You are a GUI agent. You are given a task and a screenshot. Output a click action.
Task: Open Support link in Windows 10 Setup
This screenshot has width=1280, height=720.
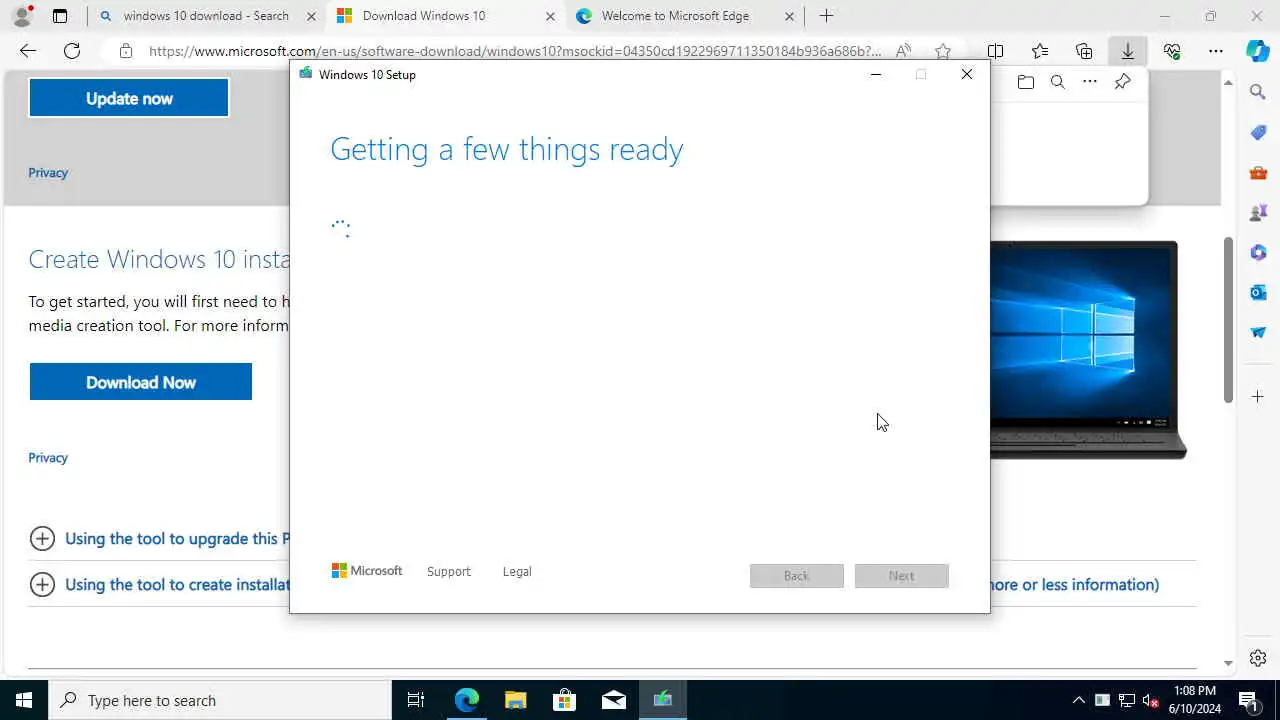[448, 572]
